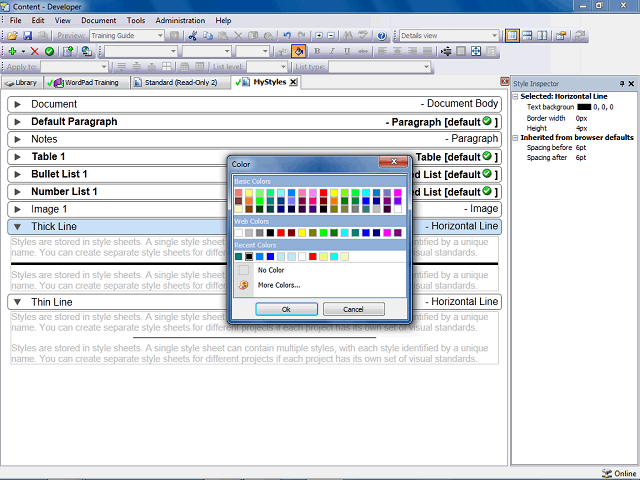Click the Open folder toolbar icon
This screenshot has width=640, height=480.
coord(12,36)
